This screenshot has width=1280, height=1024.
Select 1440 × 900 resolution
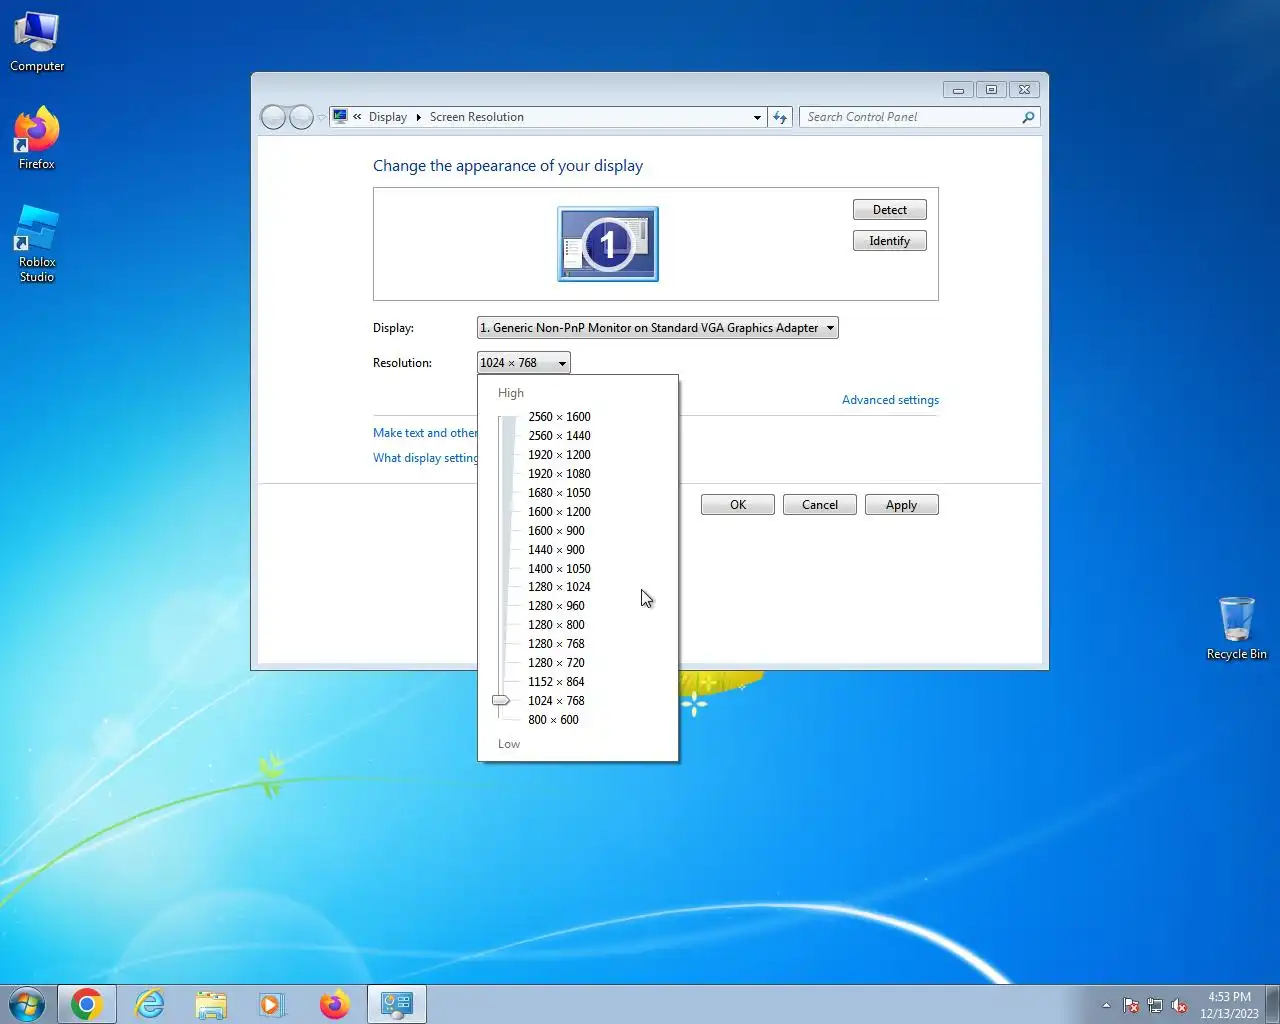(556, 550)
